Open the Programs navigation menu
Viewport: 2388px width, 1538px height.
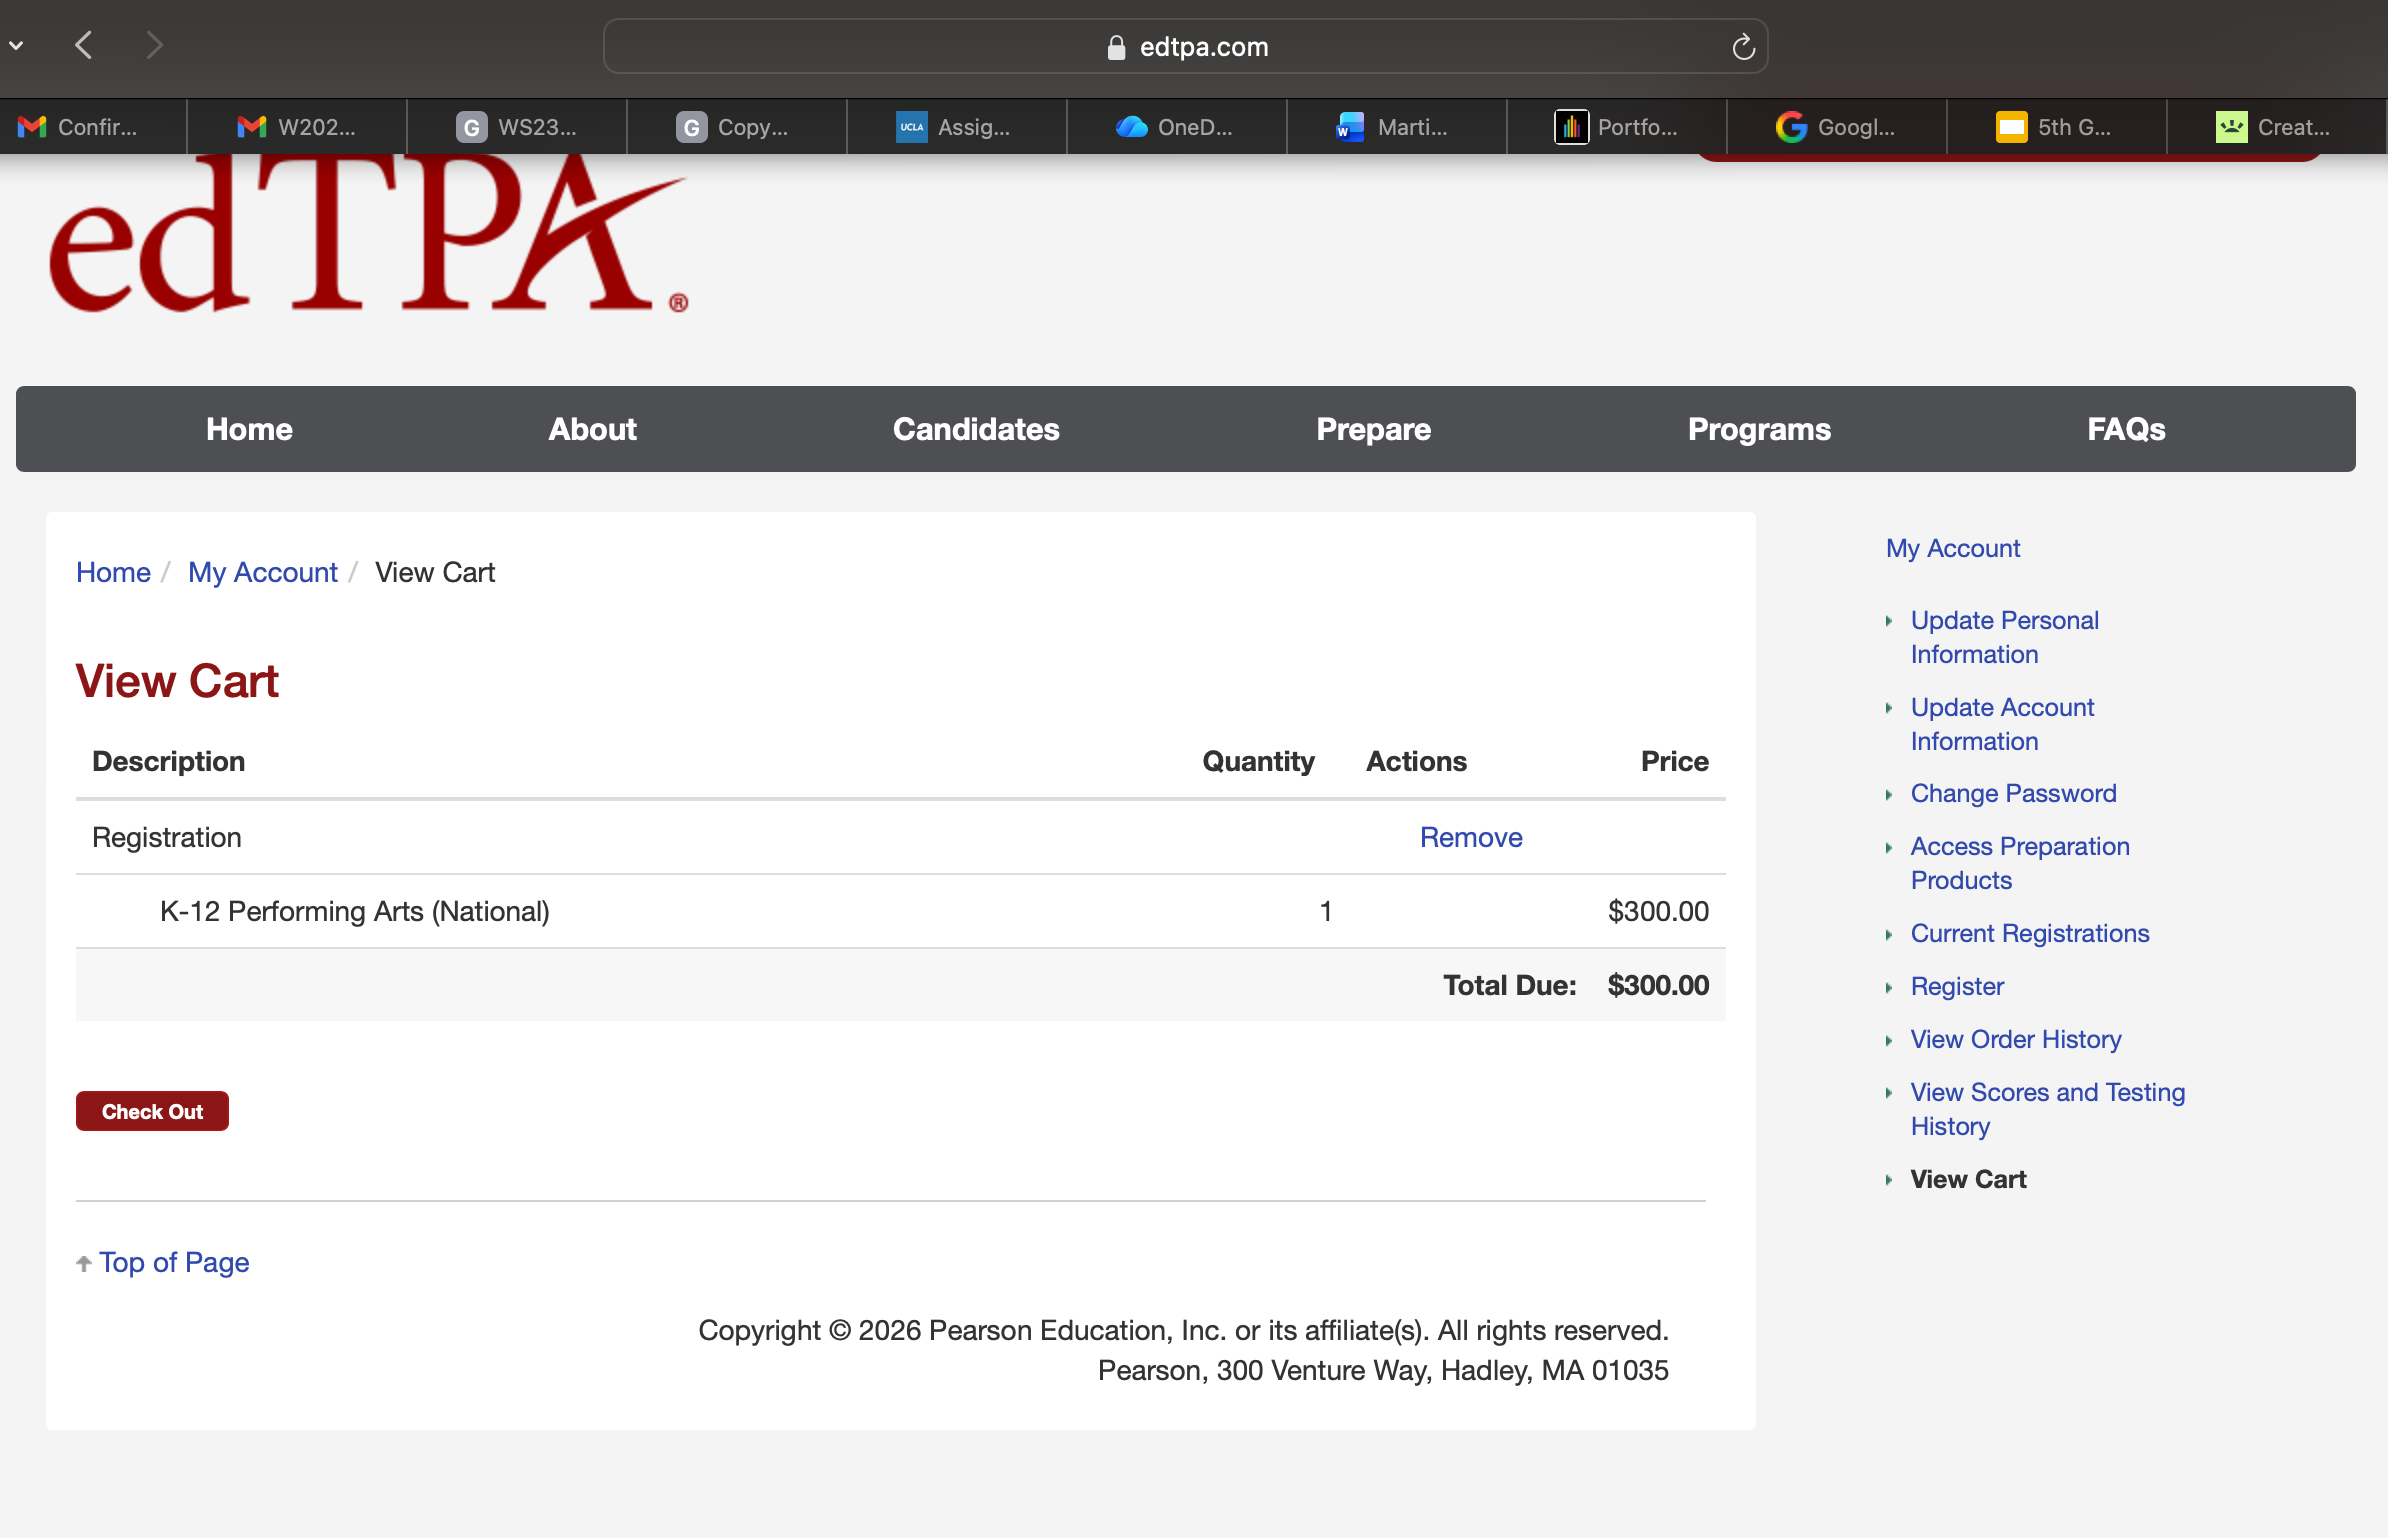(1758, 429)
